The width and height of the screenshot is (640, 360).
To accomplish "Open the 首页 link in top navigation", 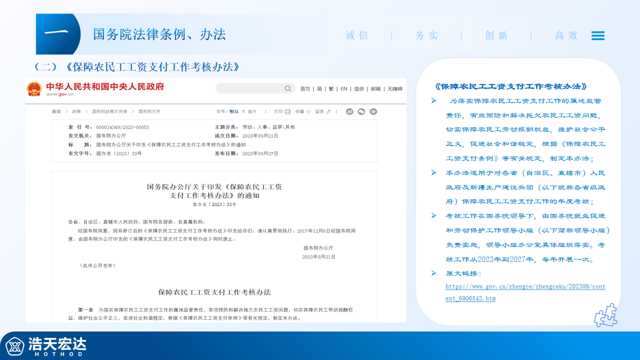I will (305, 89).
